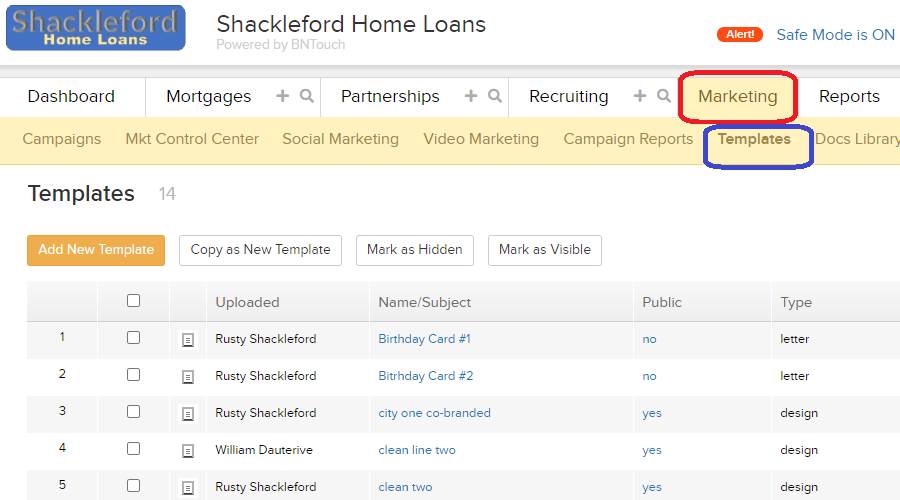Check the box for row 1 Birthday Card #1
Screen dimensions: 900x500
pyautogui.click(x=133, y=338)
